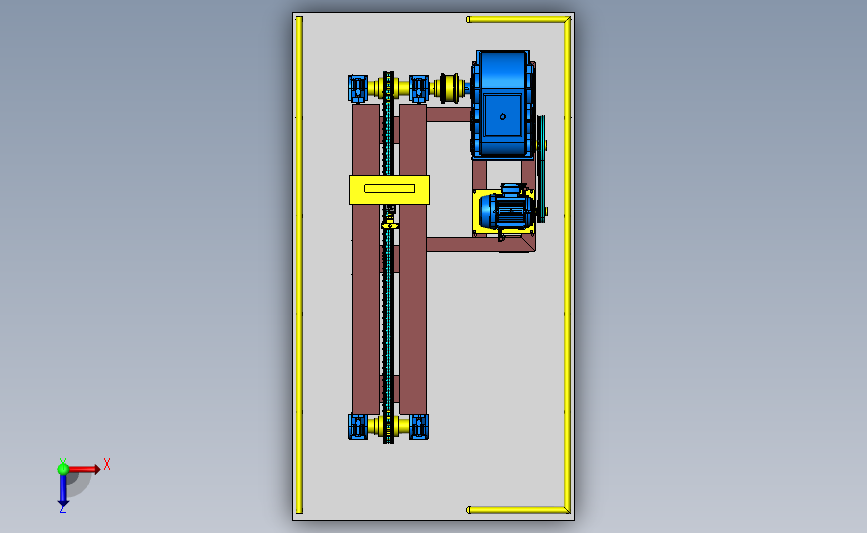Select the top-left blue bearing block

[358, 88]
